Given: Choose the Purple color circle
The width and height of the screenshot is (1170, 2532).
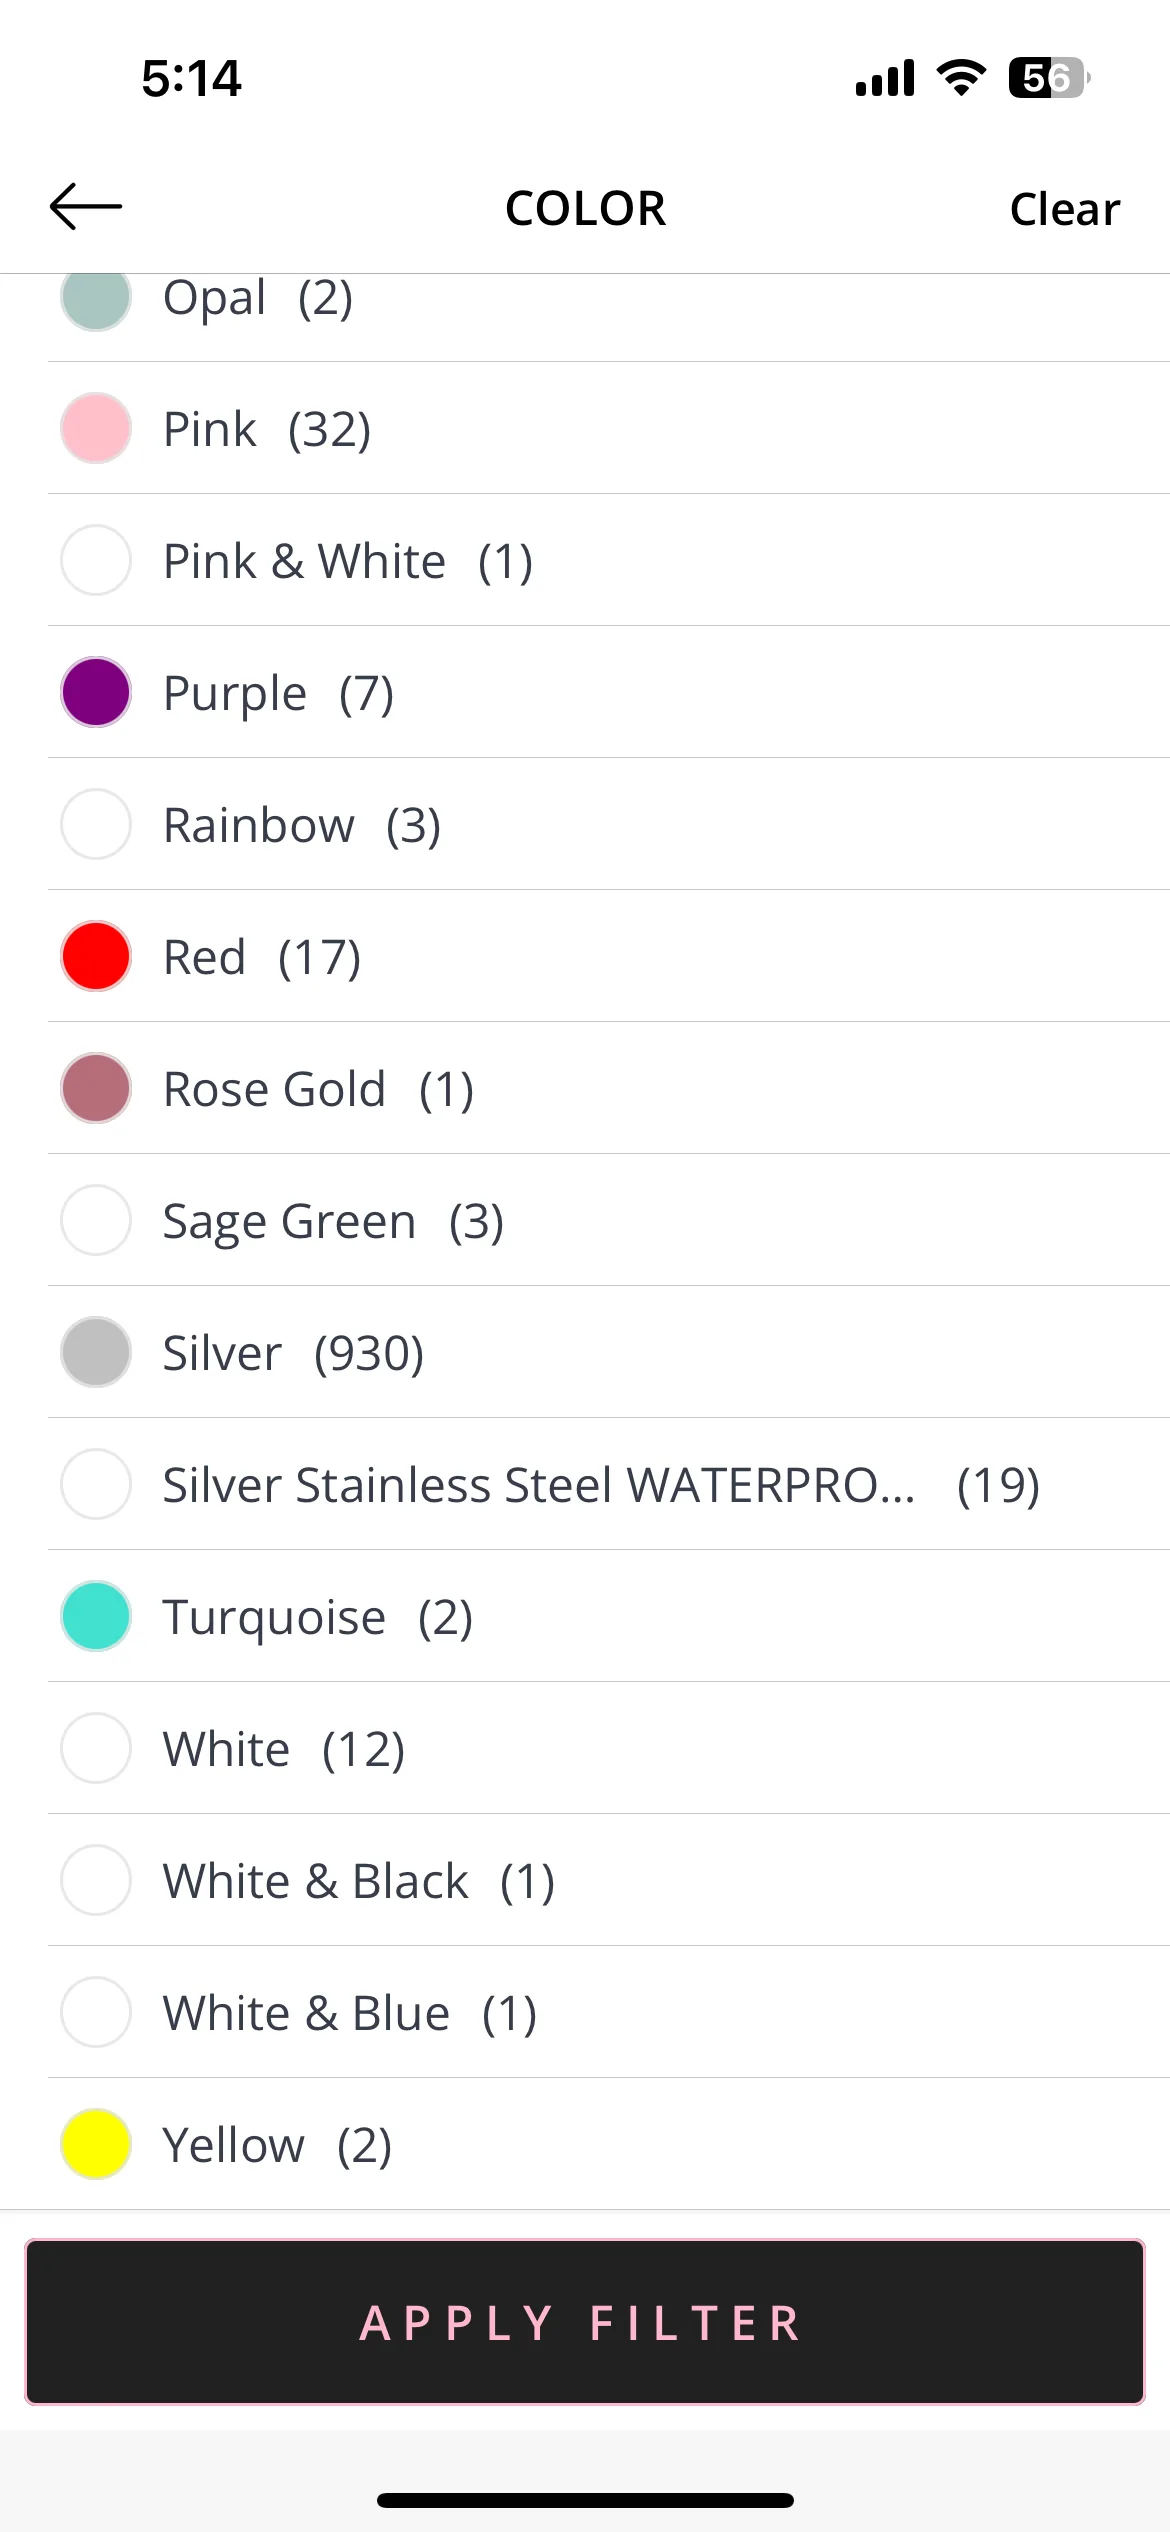Looking at the screenshot, I should point(96,692).
